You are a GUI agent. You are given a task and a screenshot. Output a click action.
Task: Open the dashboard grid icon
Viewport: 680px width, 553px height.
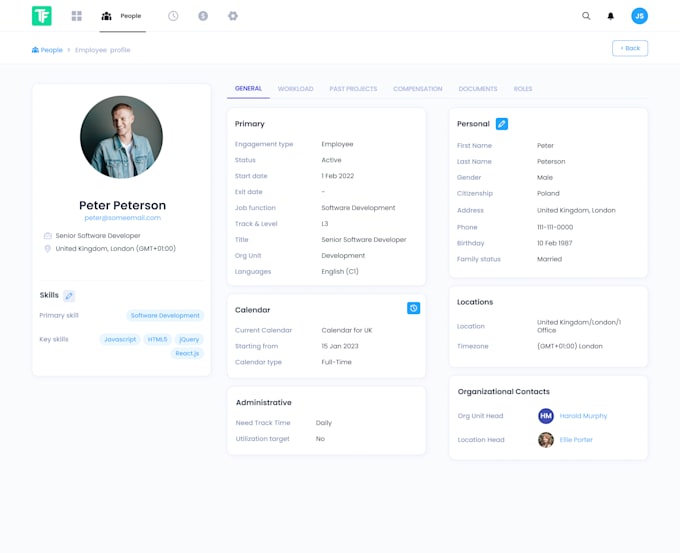coord(77,16)
